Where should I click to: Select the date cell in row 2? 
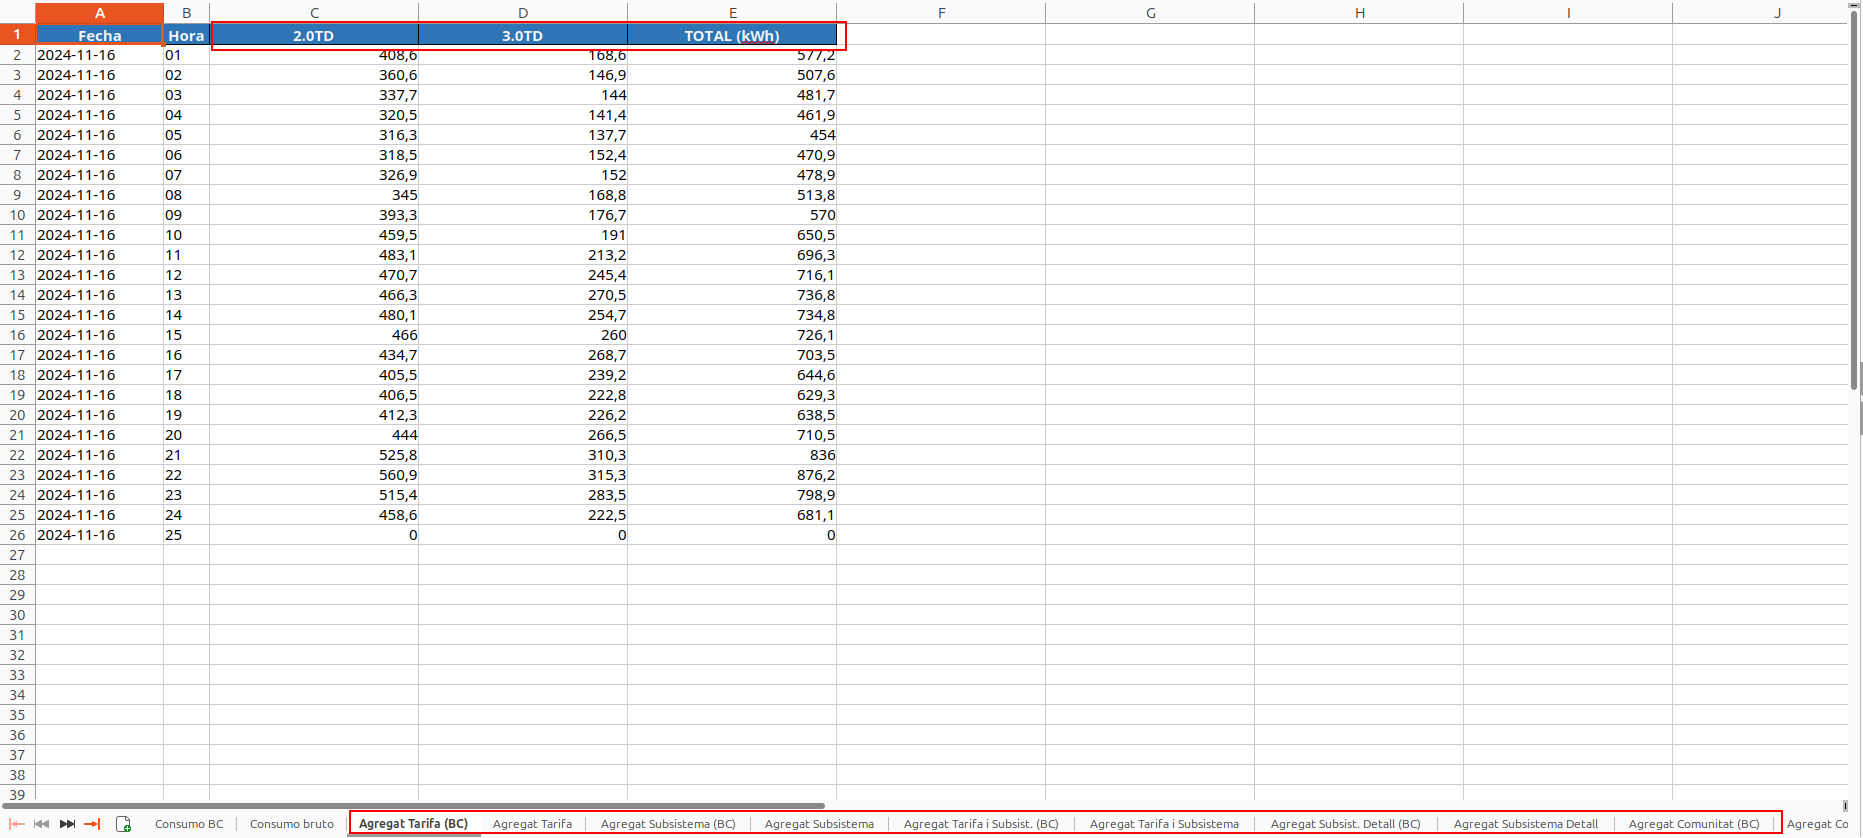100,55
